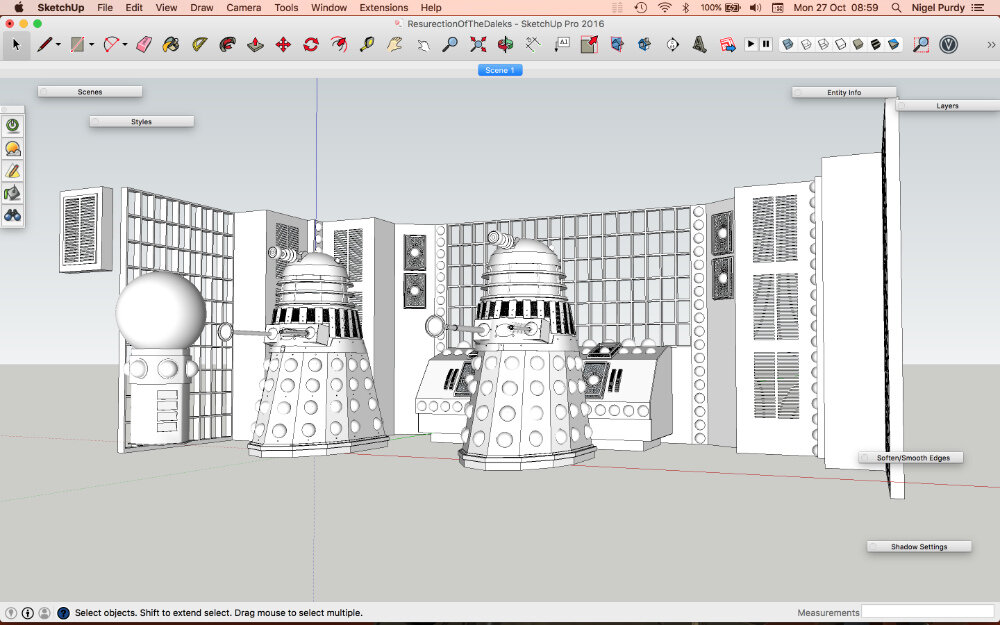This screenshot has width=1000, height=625.
Task: Open the Line tool dropdown arrow
Action: point(57,44)
